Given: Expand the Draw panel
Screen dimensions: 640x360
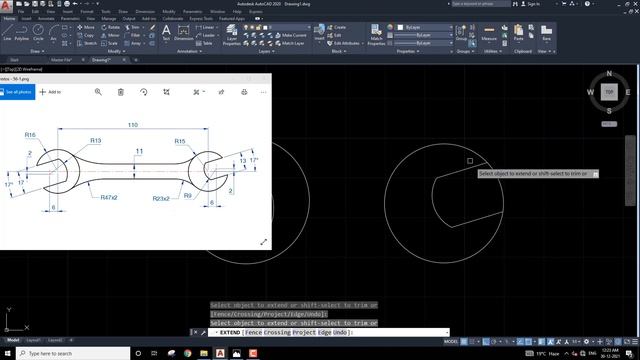Looking at the screenshot, I should click(x=38, y=51).
